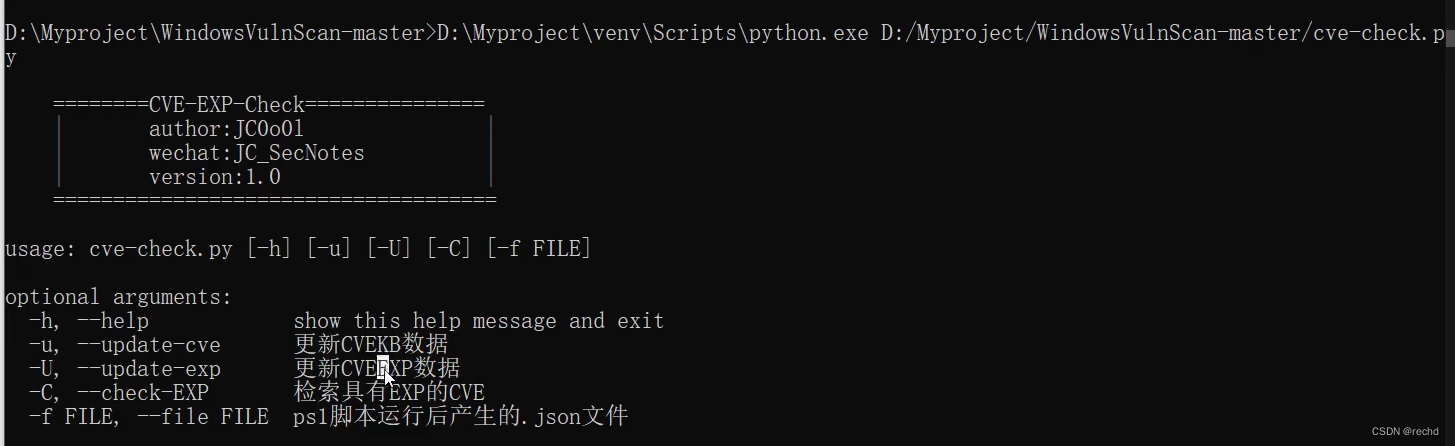Click the '更新CVEKB数据' description text
Screen dimensions: 1455x446
tap(370, 345)
